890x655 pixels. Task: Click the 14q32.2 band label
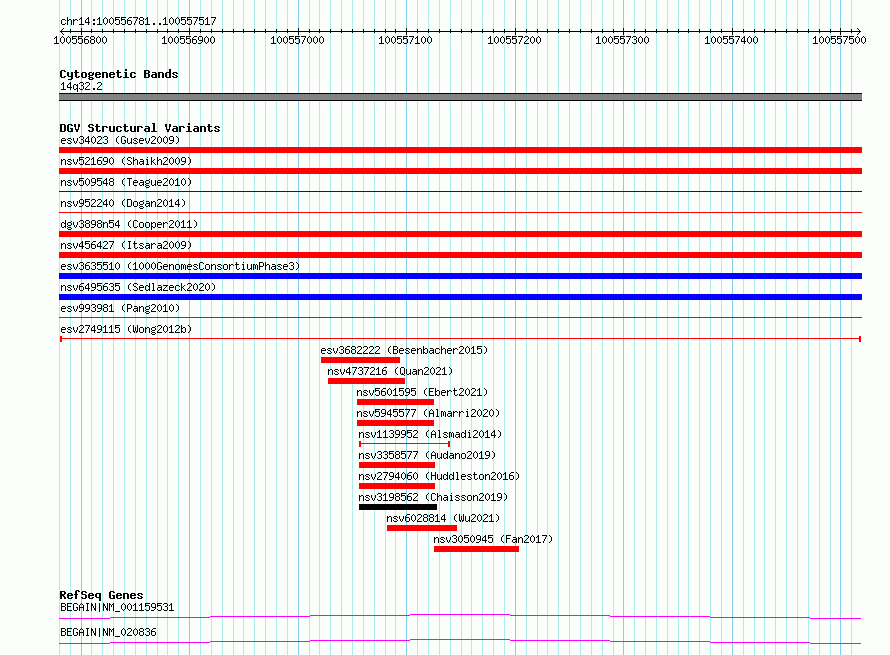point(81,86)
